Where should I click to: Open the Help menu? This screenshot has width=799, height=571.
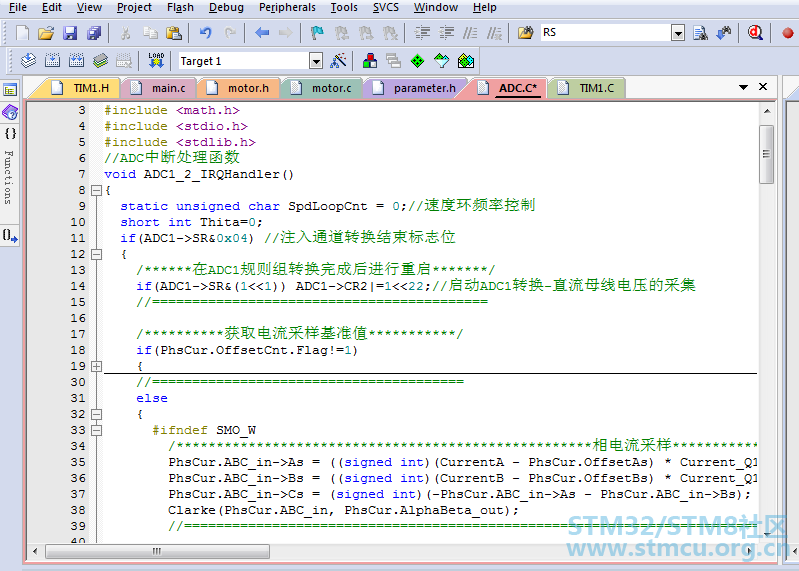coord(485,7)
